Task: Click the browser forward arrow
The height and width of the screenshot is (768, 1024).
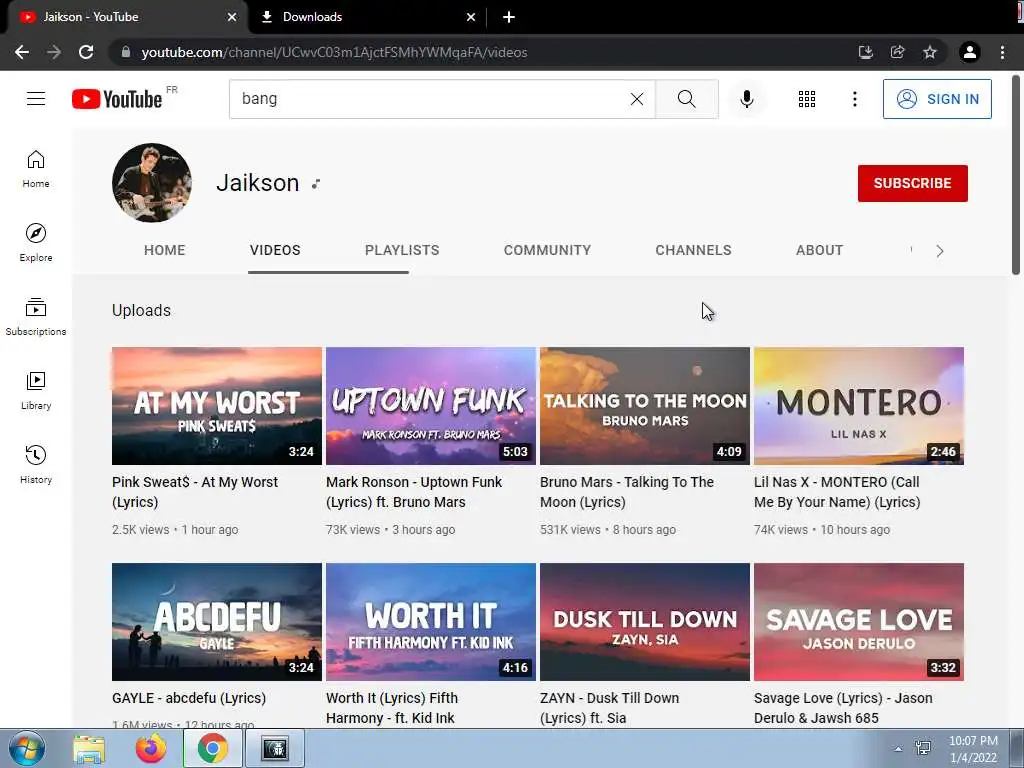Action: (54, 52)
